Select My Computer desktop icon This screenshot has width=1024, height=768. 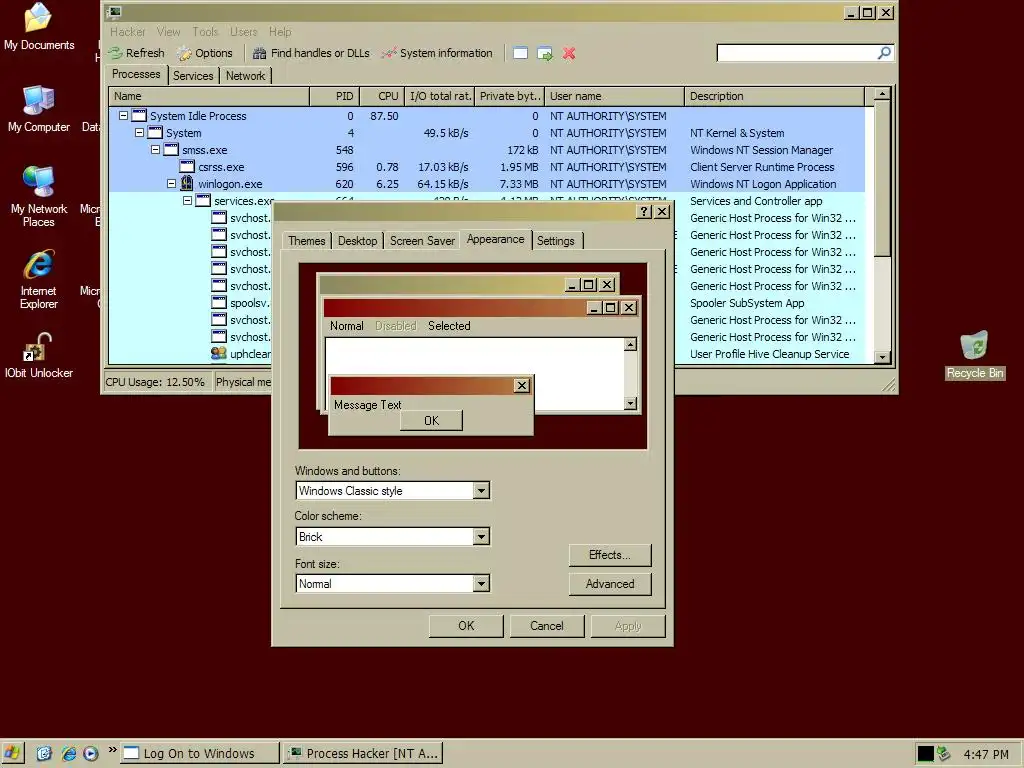click(39, 108)
